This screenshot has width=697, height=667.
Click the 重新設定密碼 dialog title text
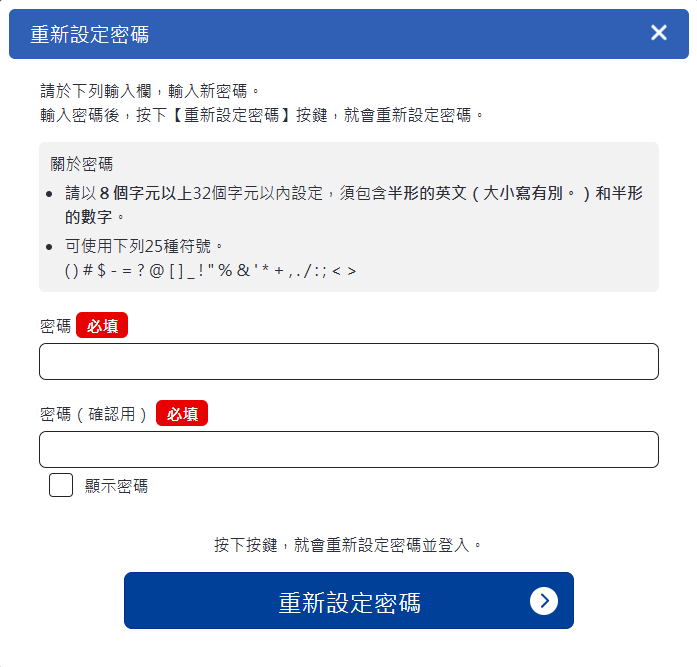90,34
